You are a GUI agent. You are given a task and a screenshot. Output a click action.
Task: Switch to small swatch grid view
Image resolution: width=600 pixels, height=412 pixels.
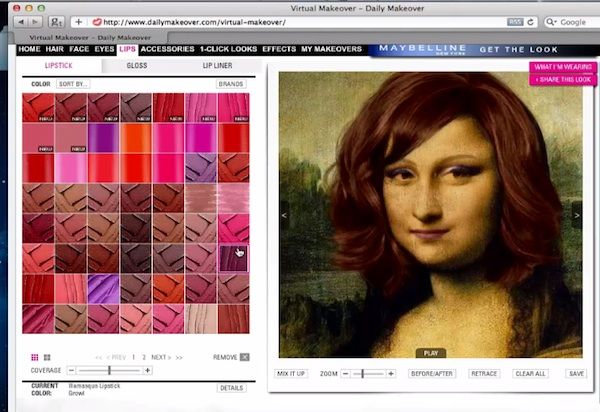34,357
